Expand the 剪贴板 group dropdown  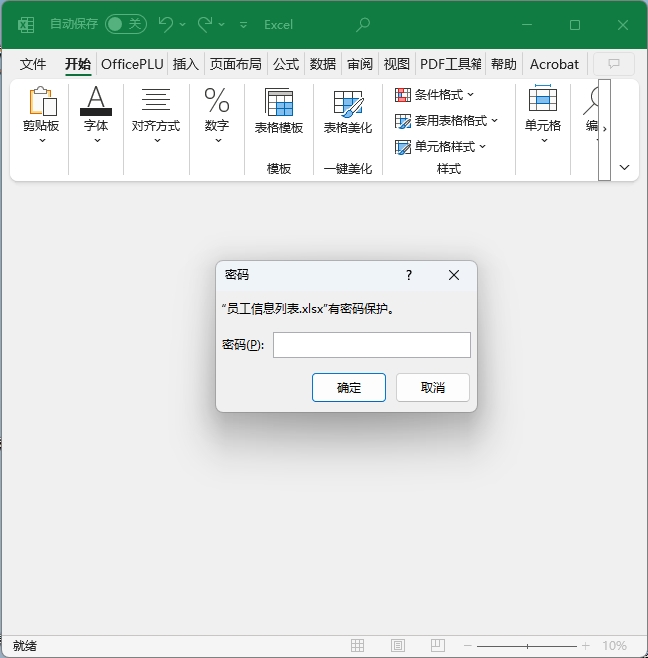(42, 141)
